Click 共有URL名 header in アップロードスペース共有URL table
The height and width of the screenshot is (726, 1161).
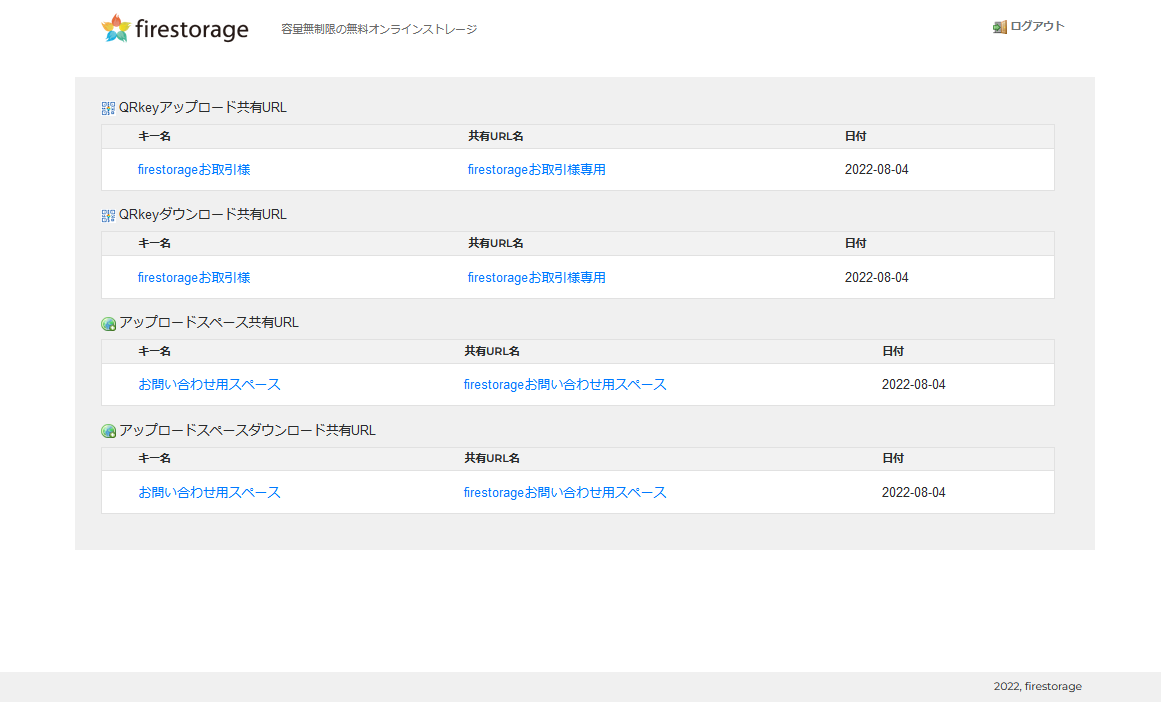[492, 351]
